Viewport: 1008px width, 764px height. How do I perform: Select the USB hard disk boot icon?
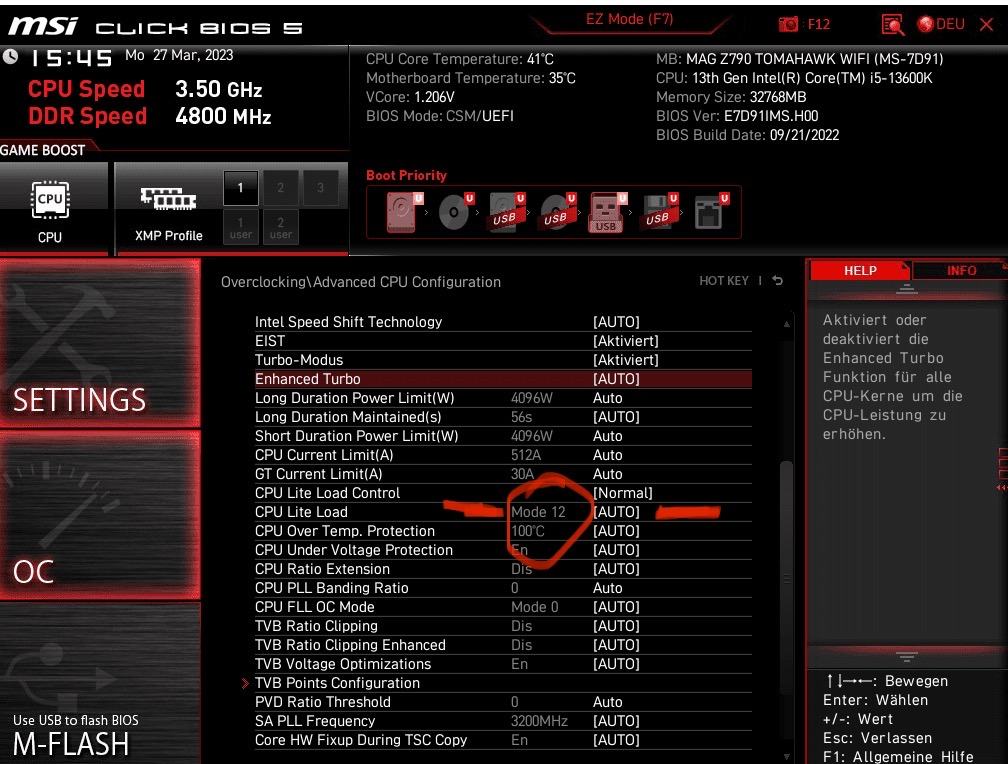[x=507, y=212]
